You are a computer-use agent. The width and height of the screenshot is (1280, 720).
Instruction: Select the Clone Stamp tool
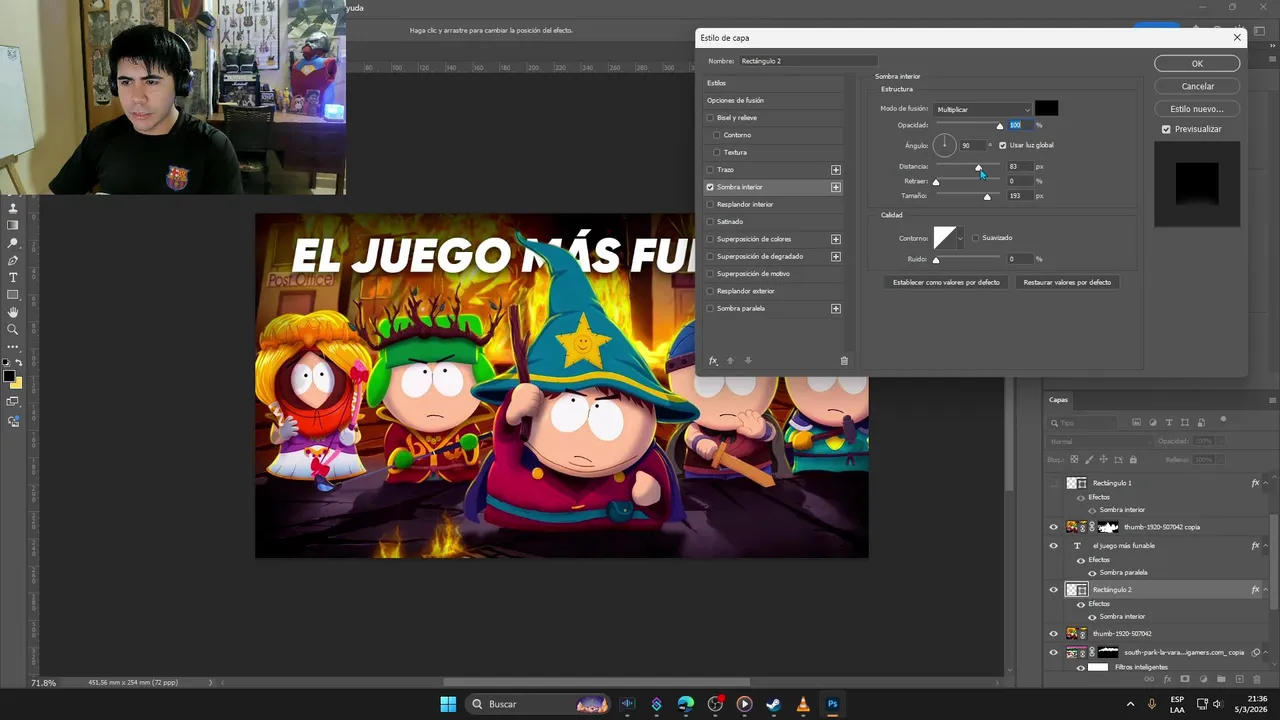click(x=13, y=208)
